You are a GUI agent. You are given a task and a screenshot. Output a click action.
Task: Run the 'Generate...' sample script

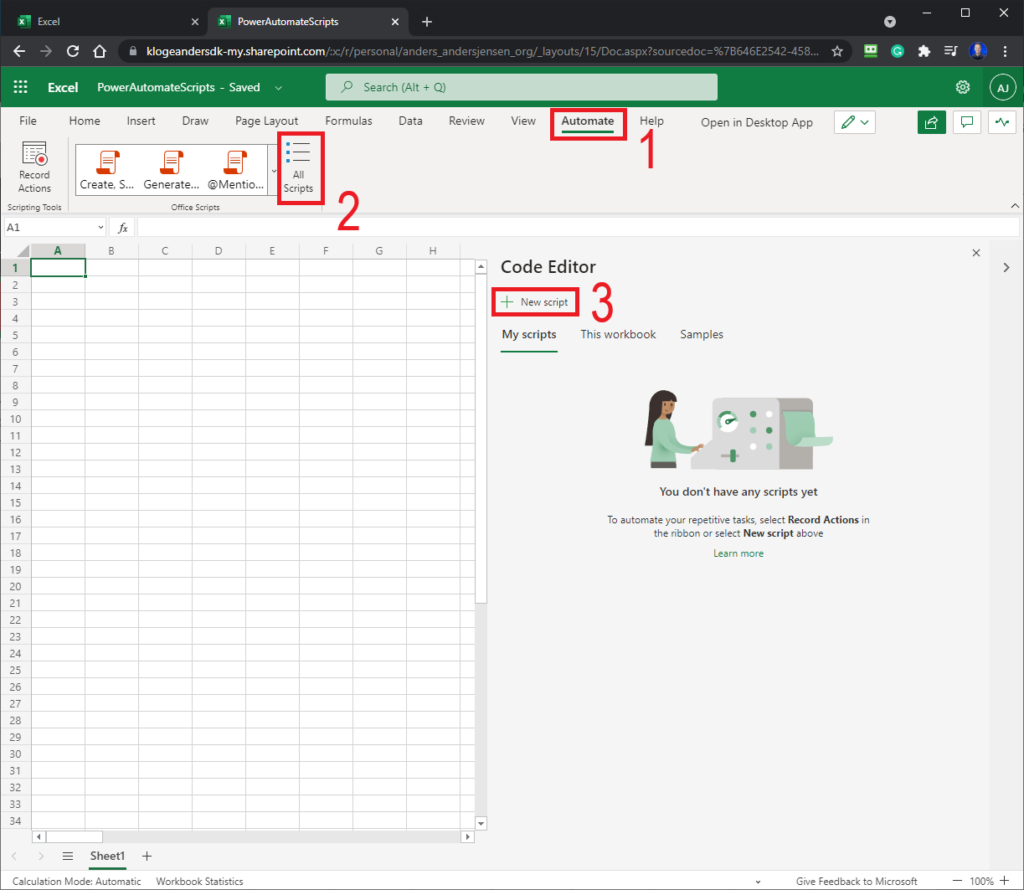171,170
